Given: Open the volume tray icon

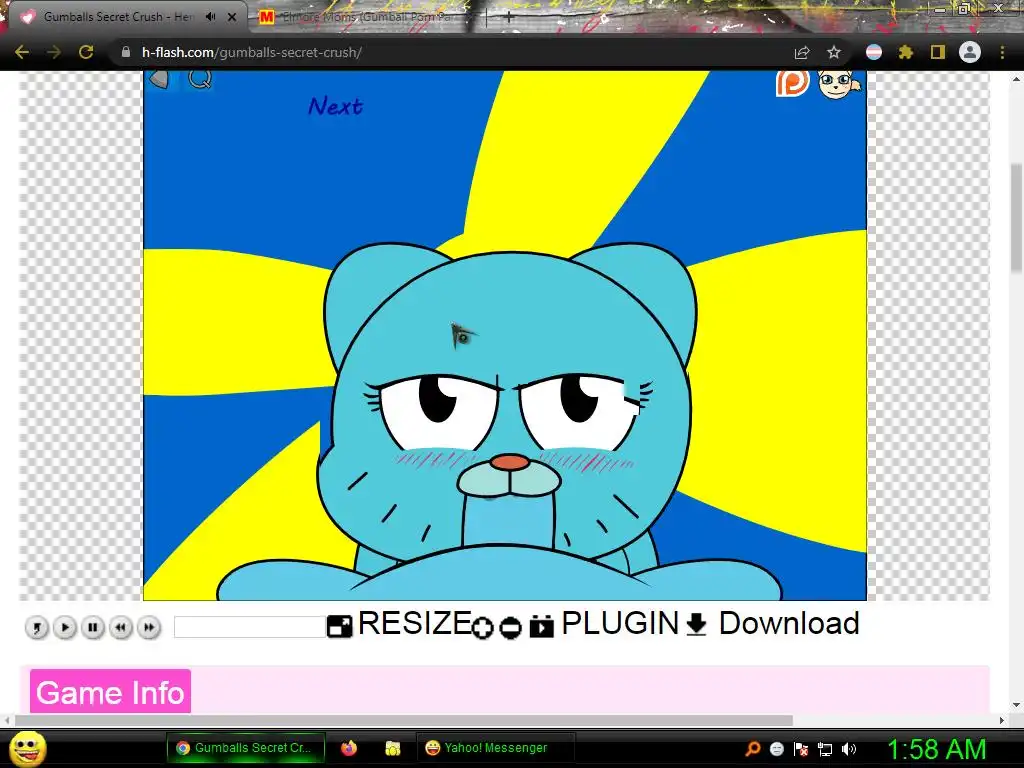Looking at the screenshot, I should [849, 749].
